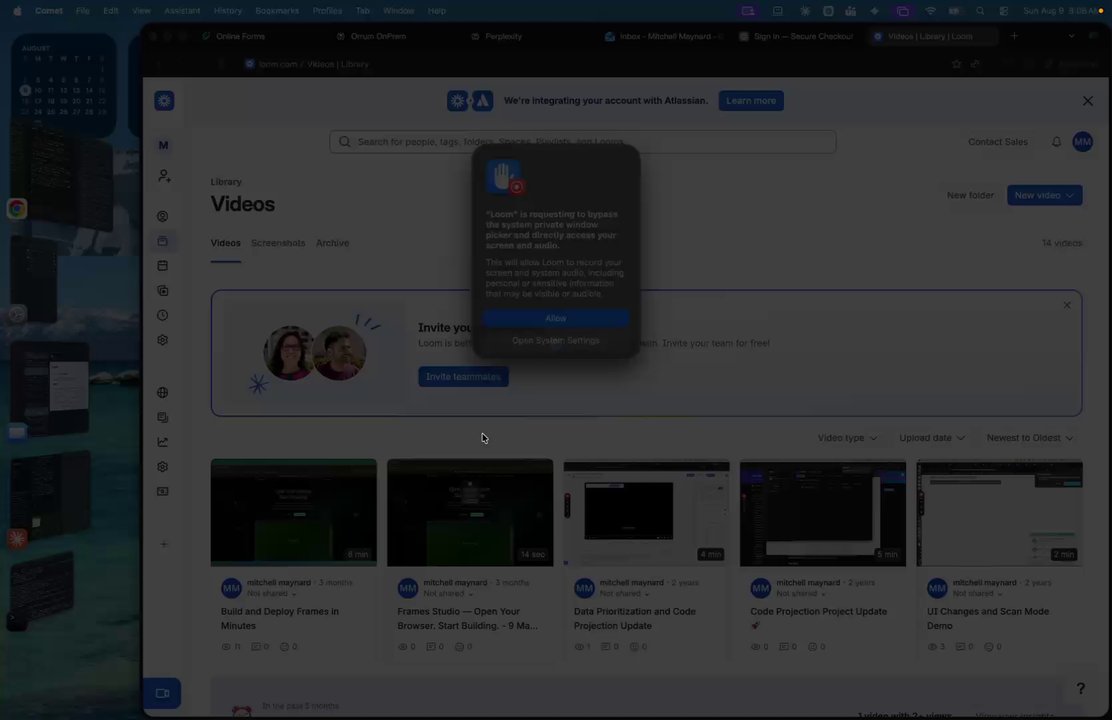Open the History menu in menu bar

[228, 11]
